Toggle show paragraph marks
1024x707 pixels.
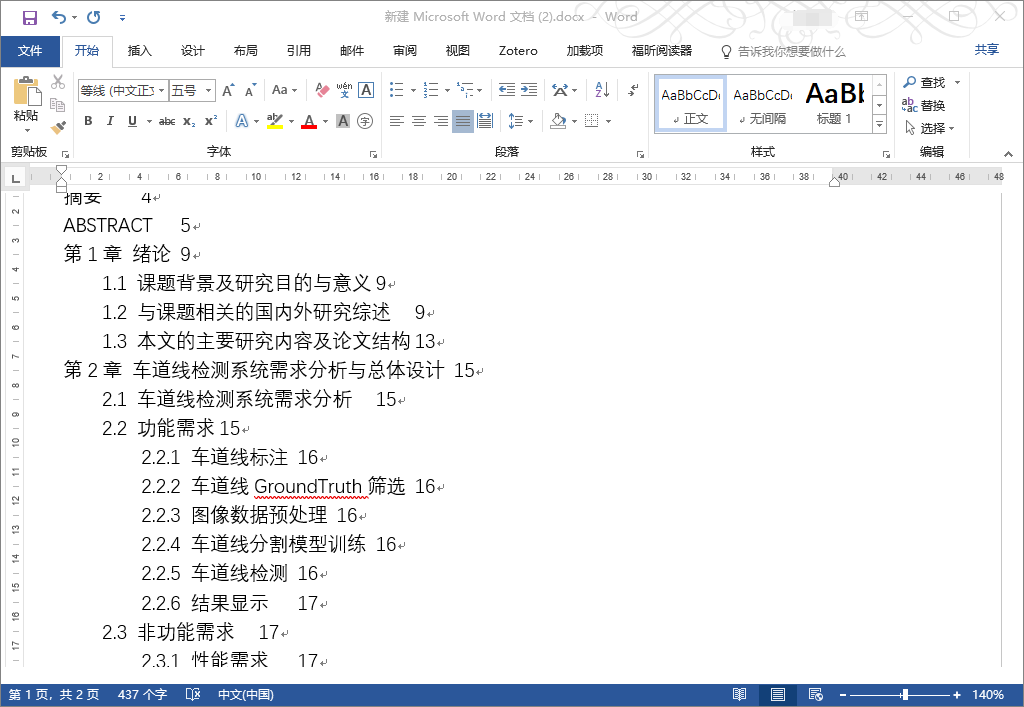click(x=633, y=90)
